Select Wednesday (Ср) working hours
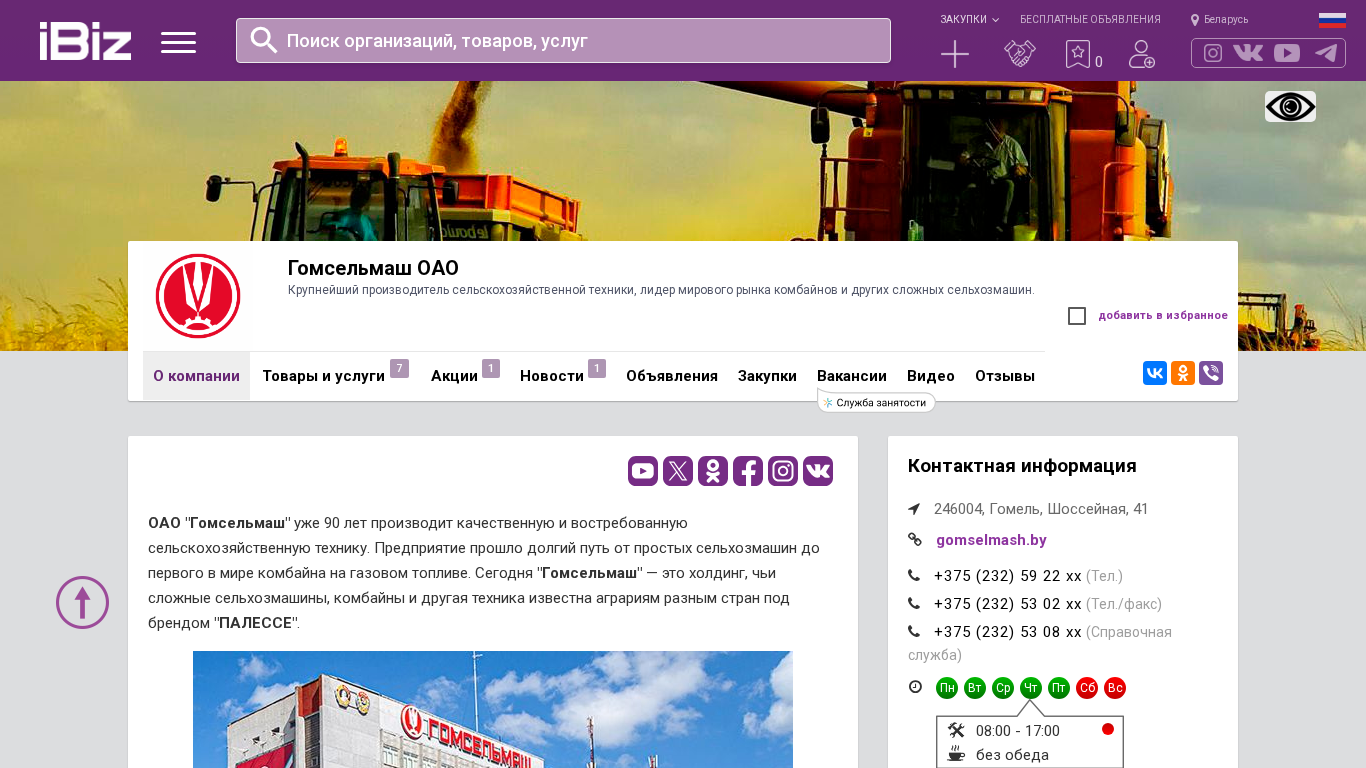The image size is (1366, 768). coord(1003,688)
